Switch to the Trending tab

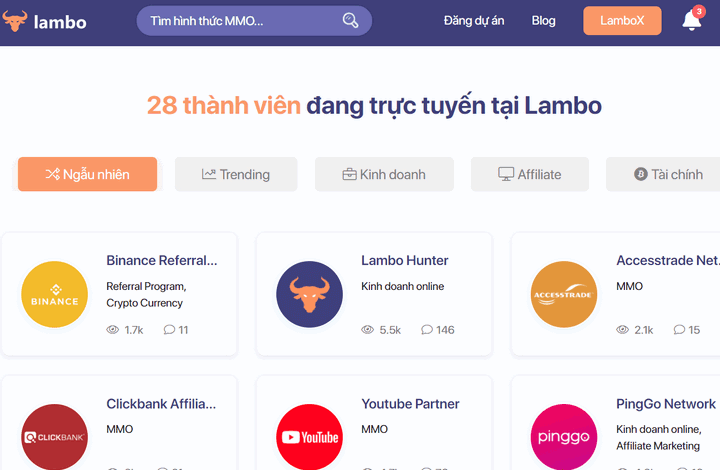(236, 174)
